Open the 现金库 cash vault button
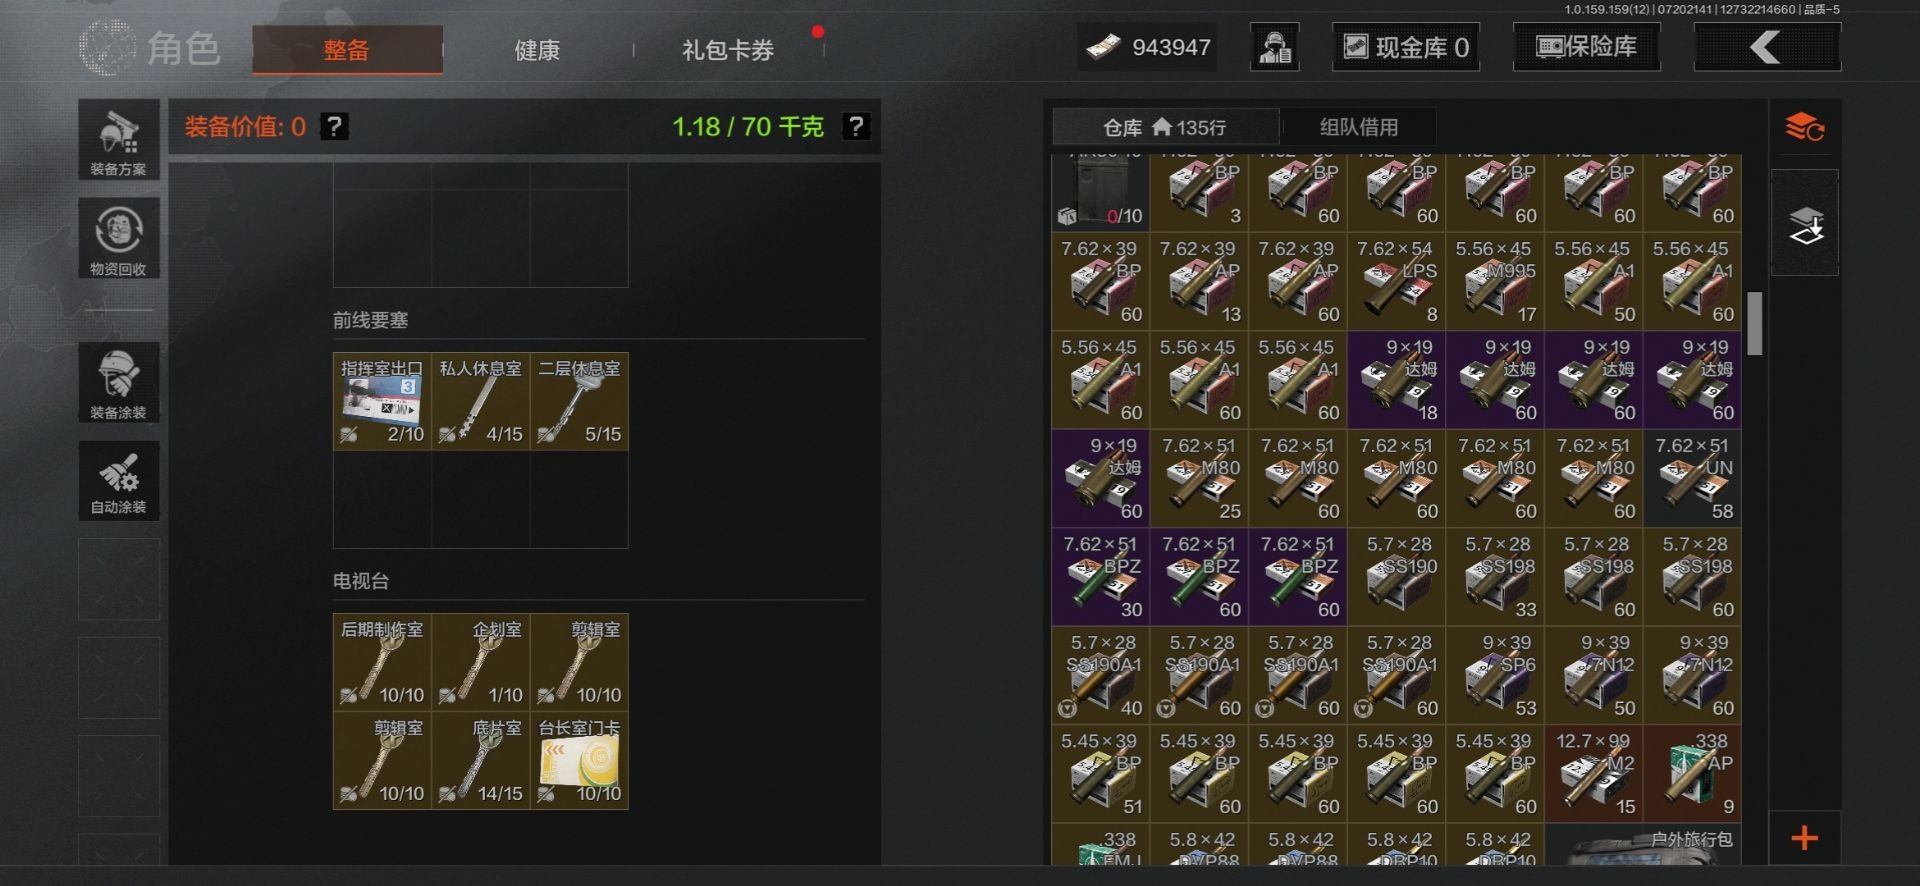Viewport: 1920px width, 886px height. point(1406,47)
